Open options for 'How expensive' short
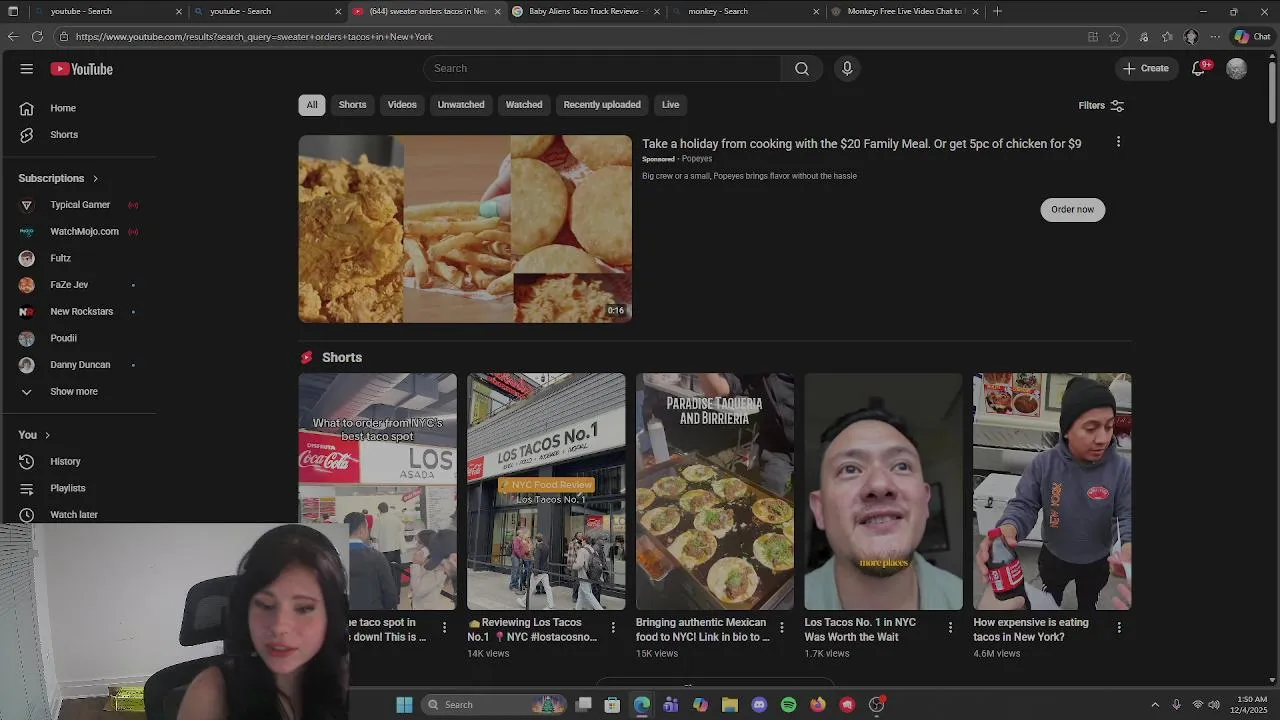Screen dimensions: 1280x720 click(1119, 627)
